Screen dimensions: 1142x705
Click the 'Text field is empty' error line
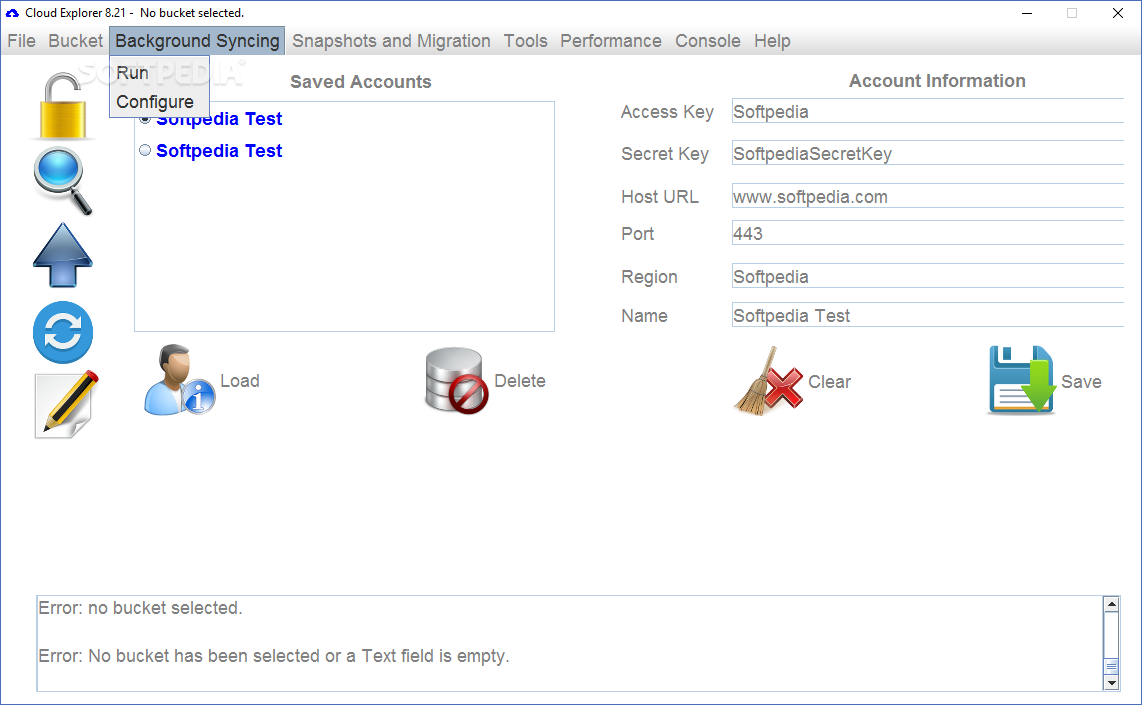pyautogui.click(x=274, y=656)
